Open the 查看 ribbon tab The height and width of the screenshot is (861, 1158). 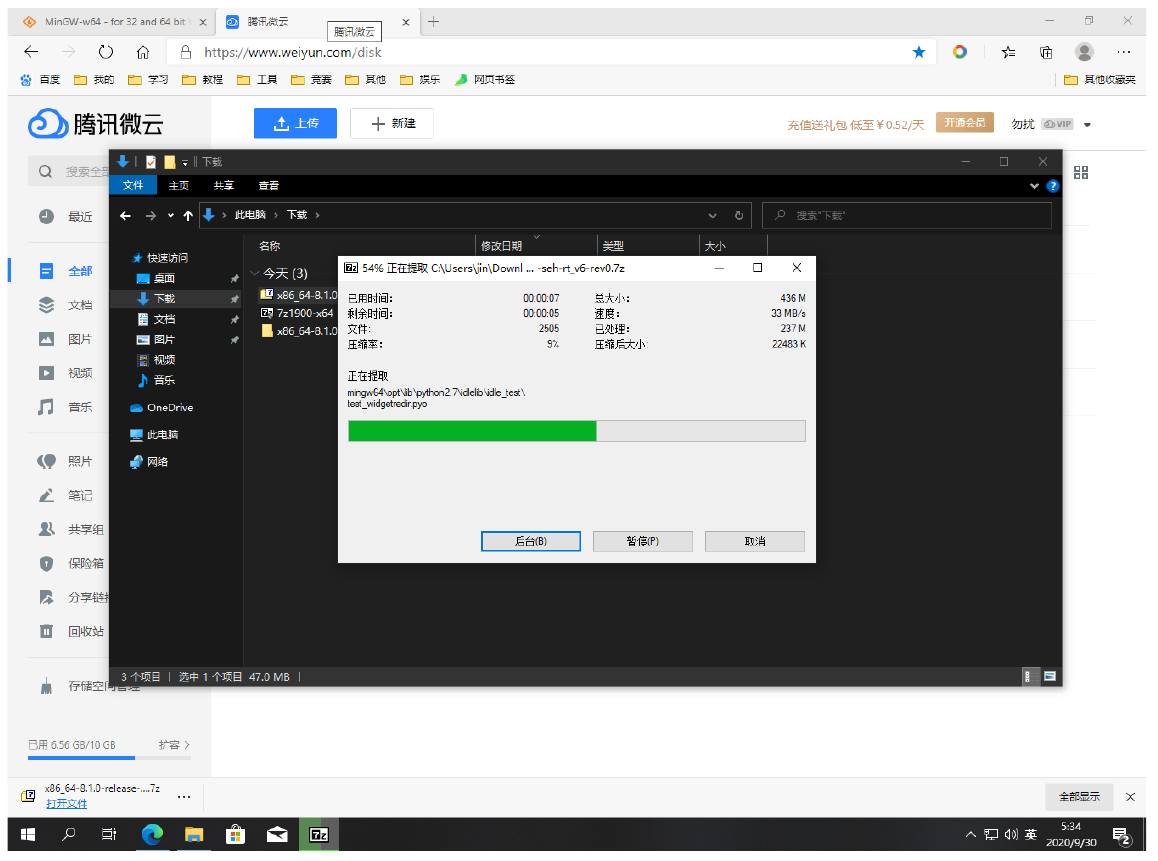pyautogui.click(x=268, y=186)
